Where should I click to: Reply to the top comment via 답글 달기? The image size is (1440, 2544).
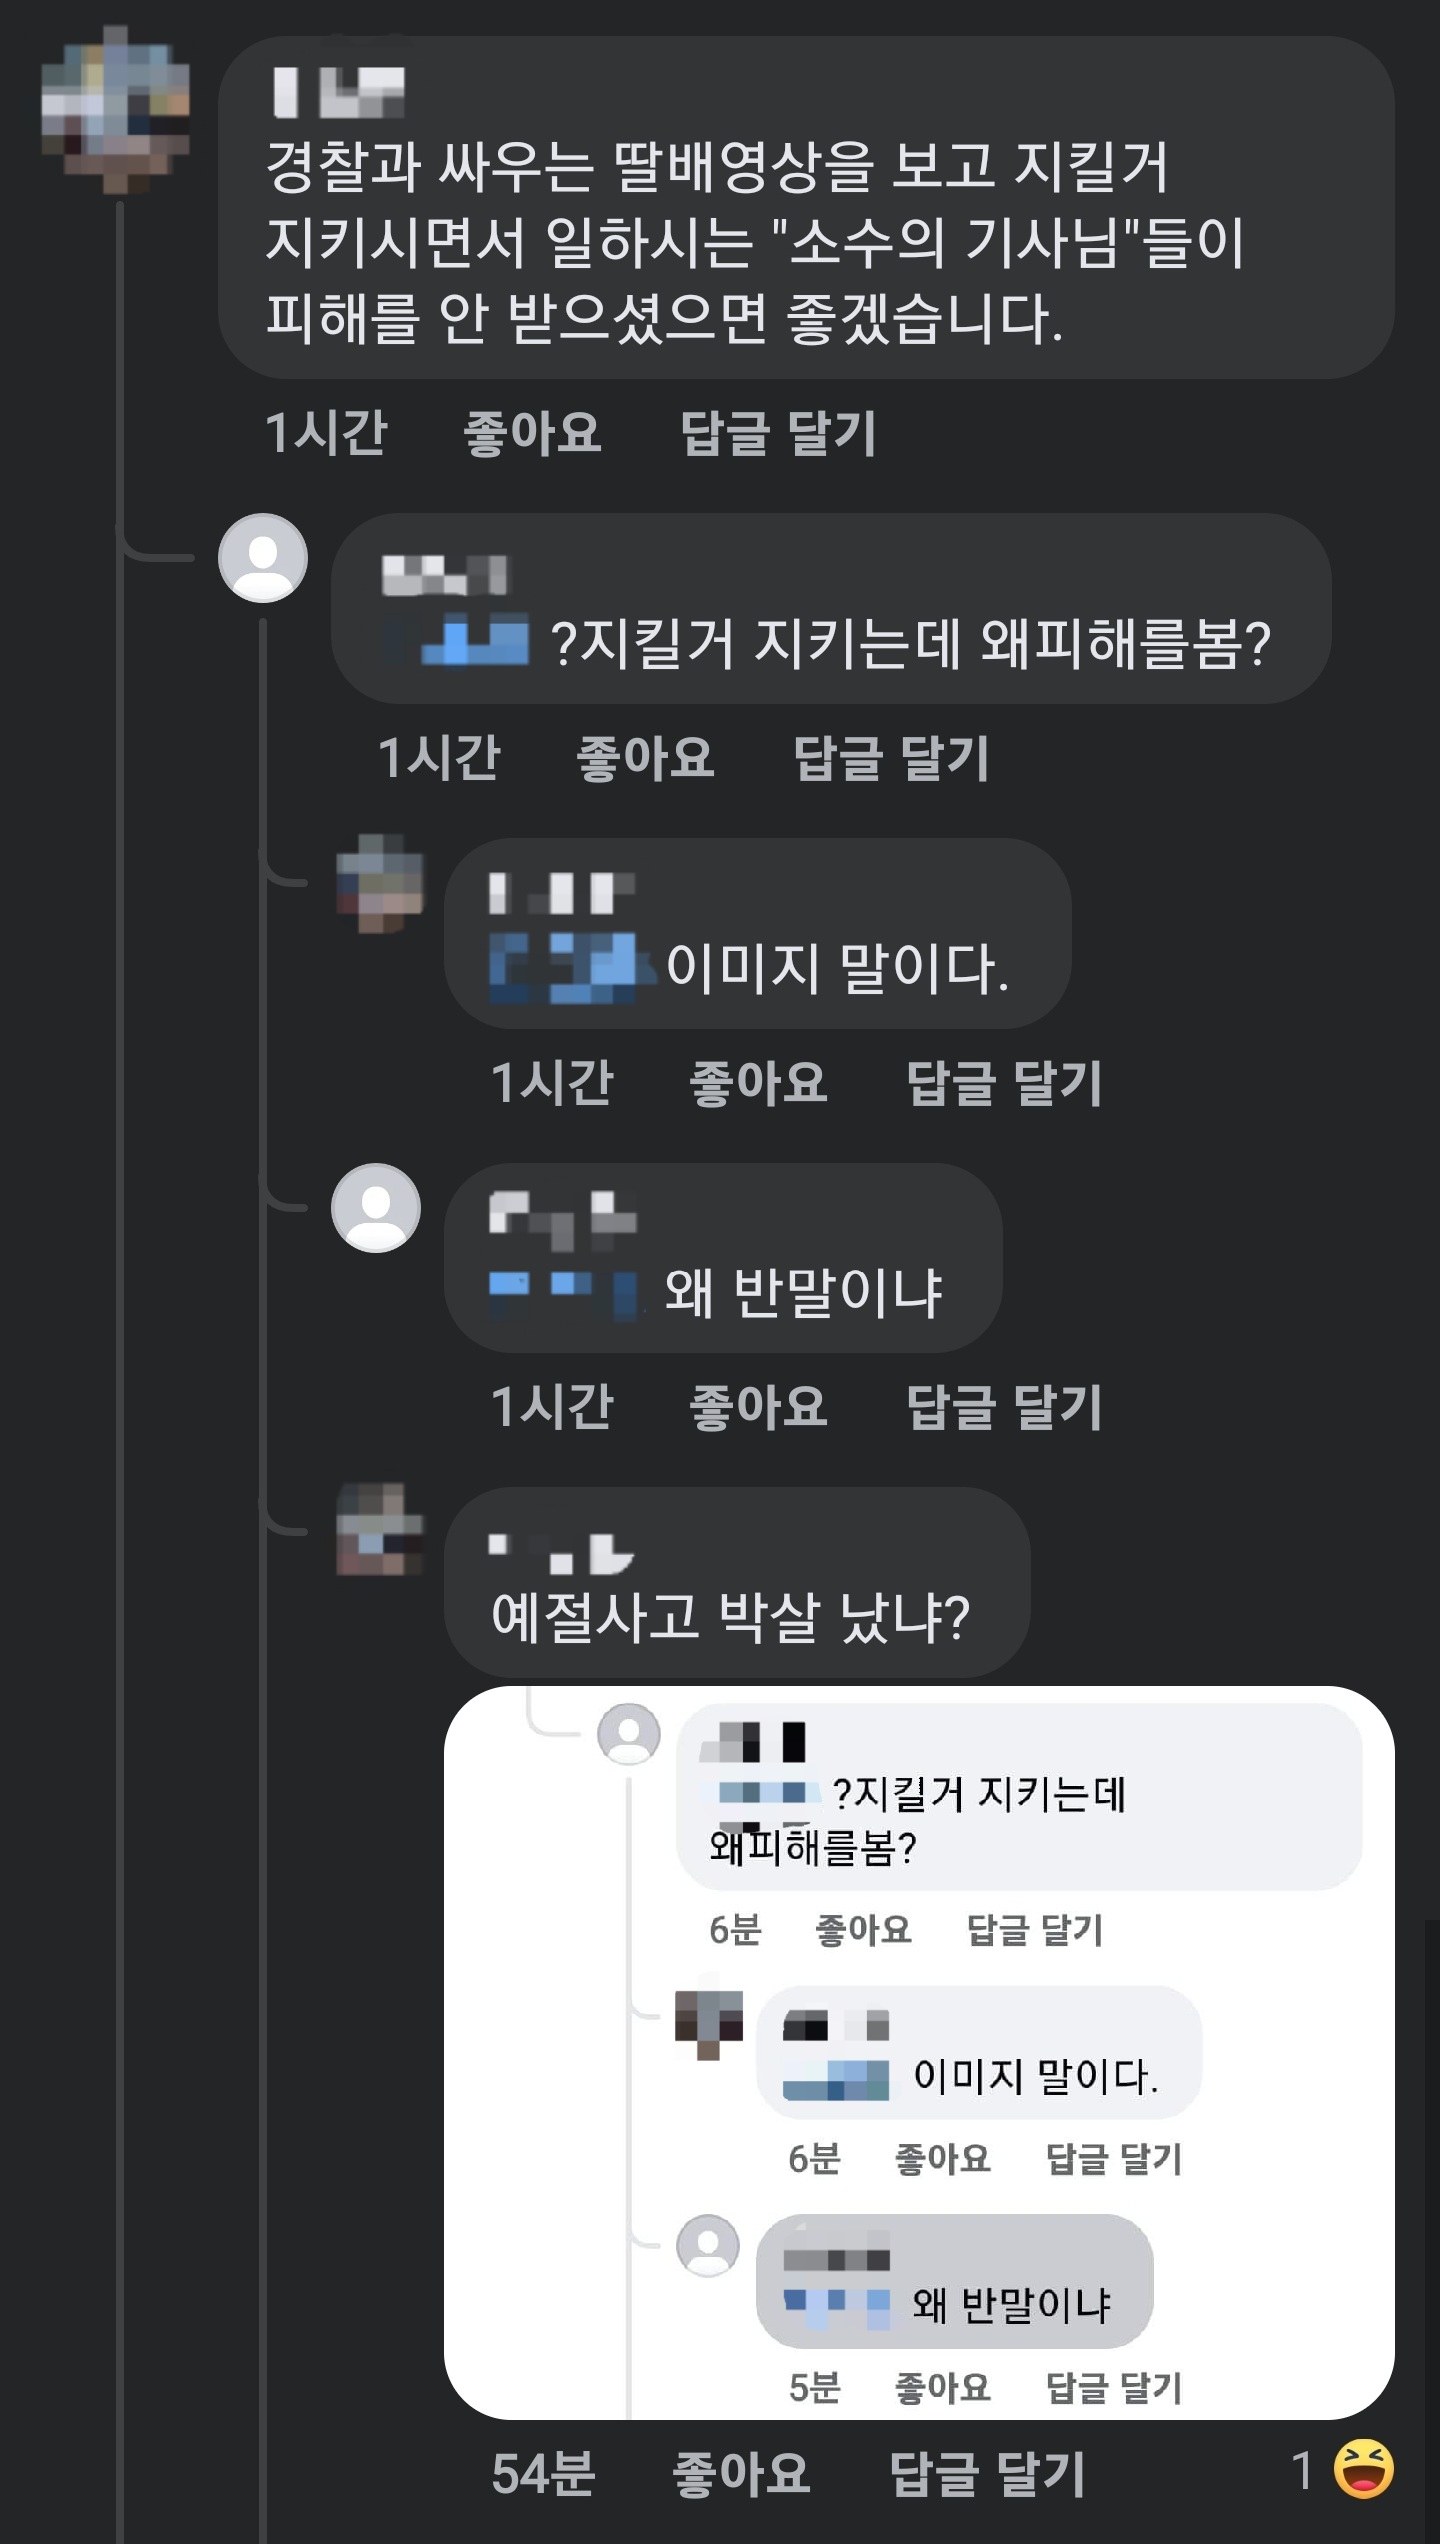click(778, 433)
